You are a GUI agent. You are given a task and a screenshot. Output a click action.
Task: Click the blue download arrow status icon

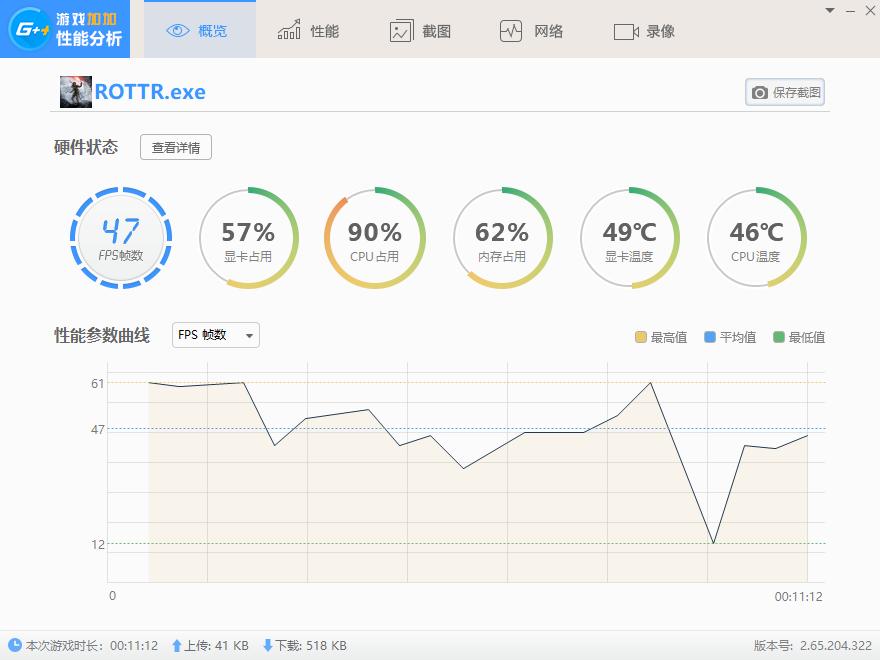pyautogui.click(x=269, y=645)
